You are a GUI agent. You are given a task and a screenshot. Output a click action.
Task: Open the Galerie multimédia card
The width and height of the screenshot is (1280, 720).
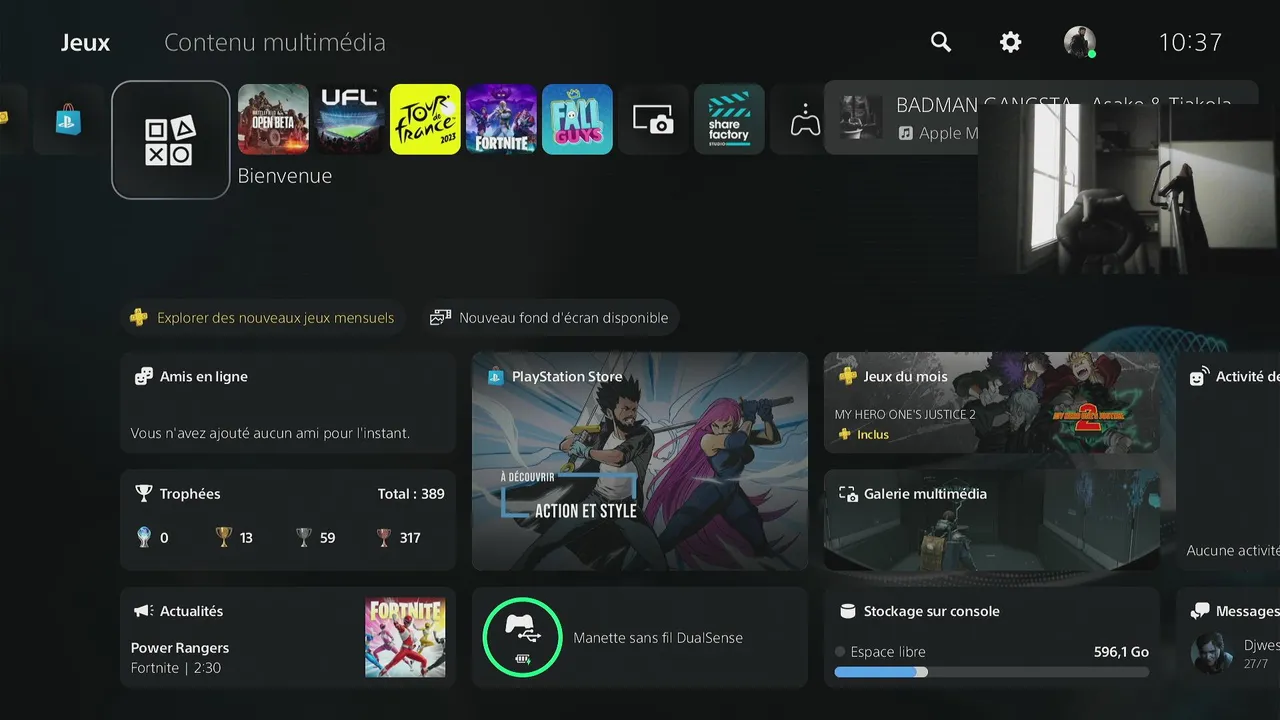pos(992,520)
